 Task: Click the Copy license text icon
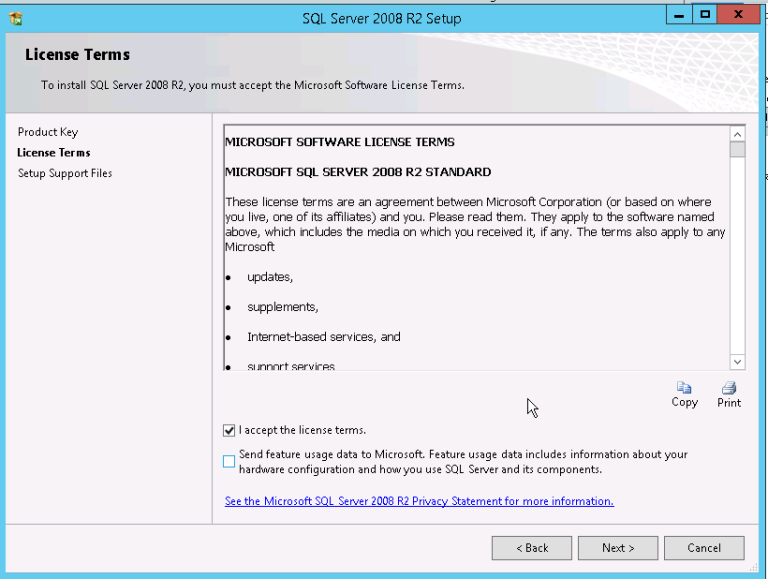(684, 394)
